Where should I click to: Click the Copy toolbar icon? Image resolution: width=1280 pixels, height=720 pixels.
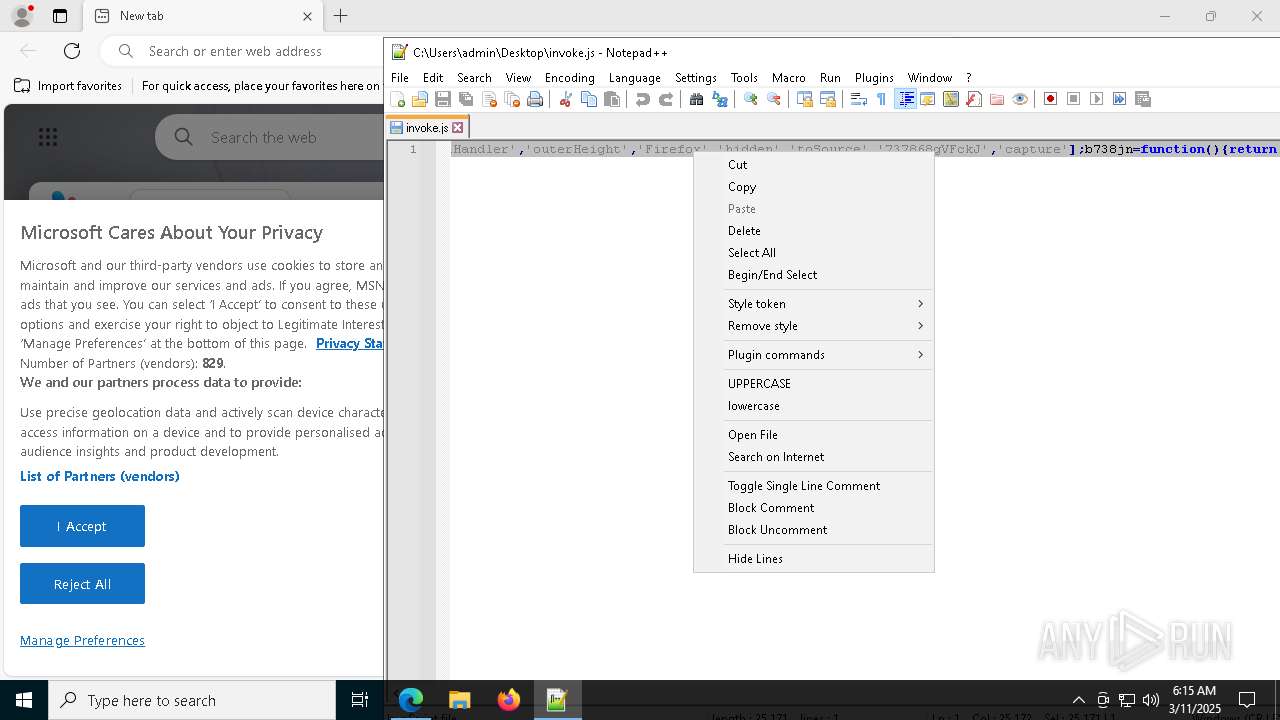click(589, 99)
